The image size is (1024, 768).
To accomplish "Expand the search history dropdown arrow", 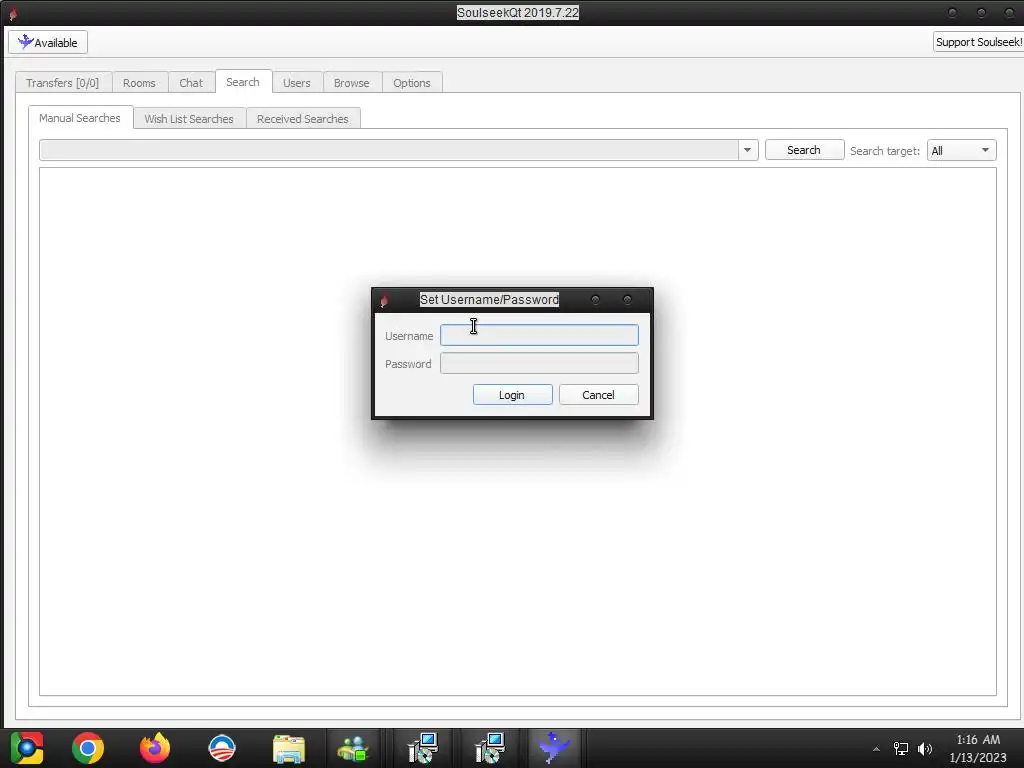I will click(x=748, y=150).
